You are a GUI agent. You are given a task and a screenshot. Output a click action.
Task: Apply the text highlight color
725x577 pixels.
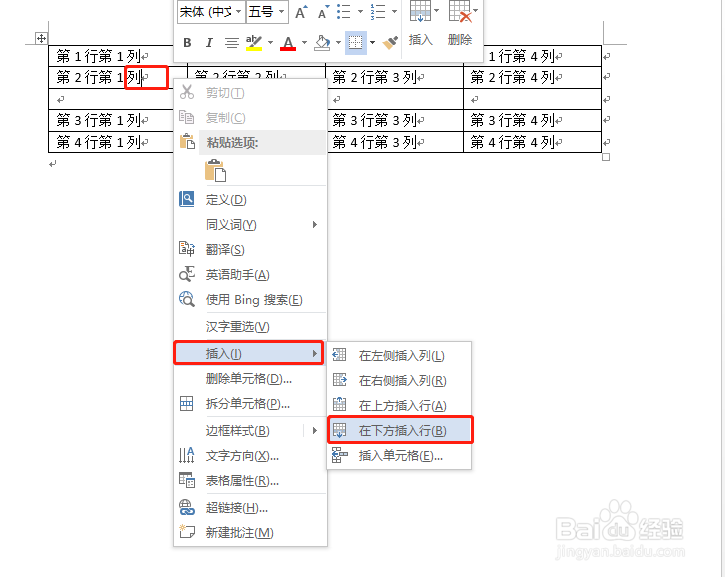(254, 43)
